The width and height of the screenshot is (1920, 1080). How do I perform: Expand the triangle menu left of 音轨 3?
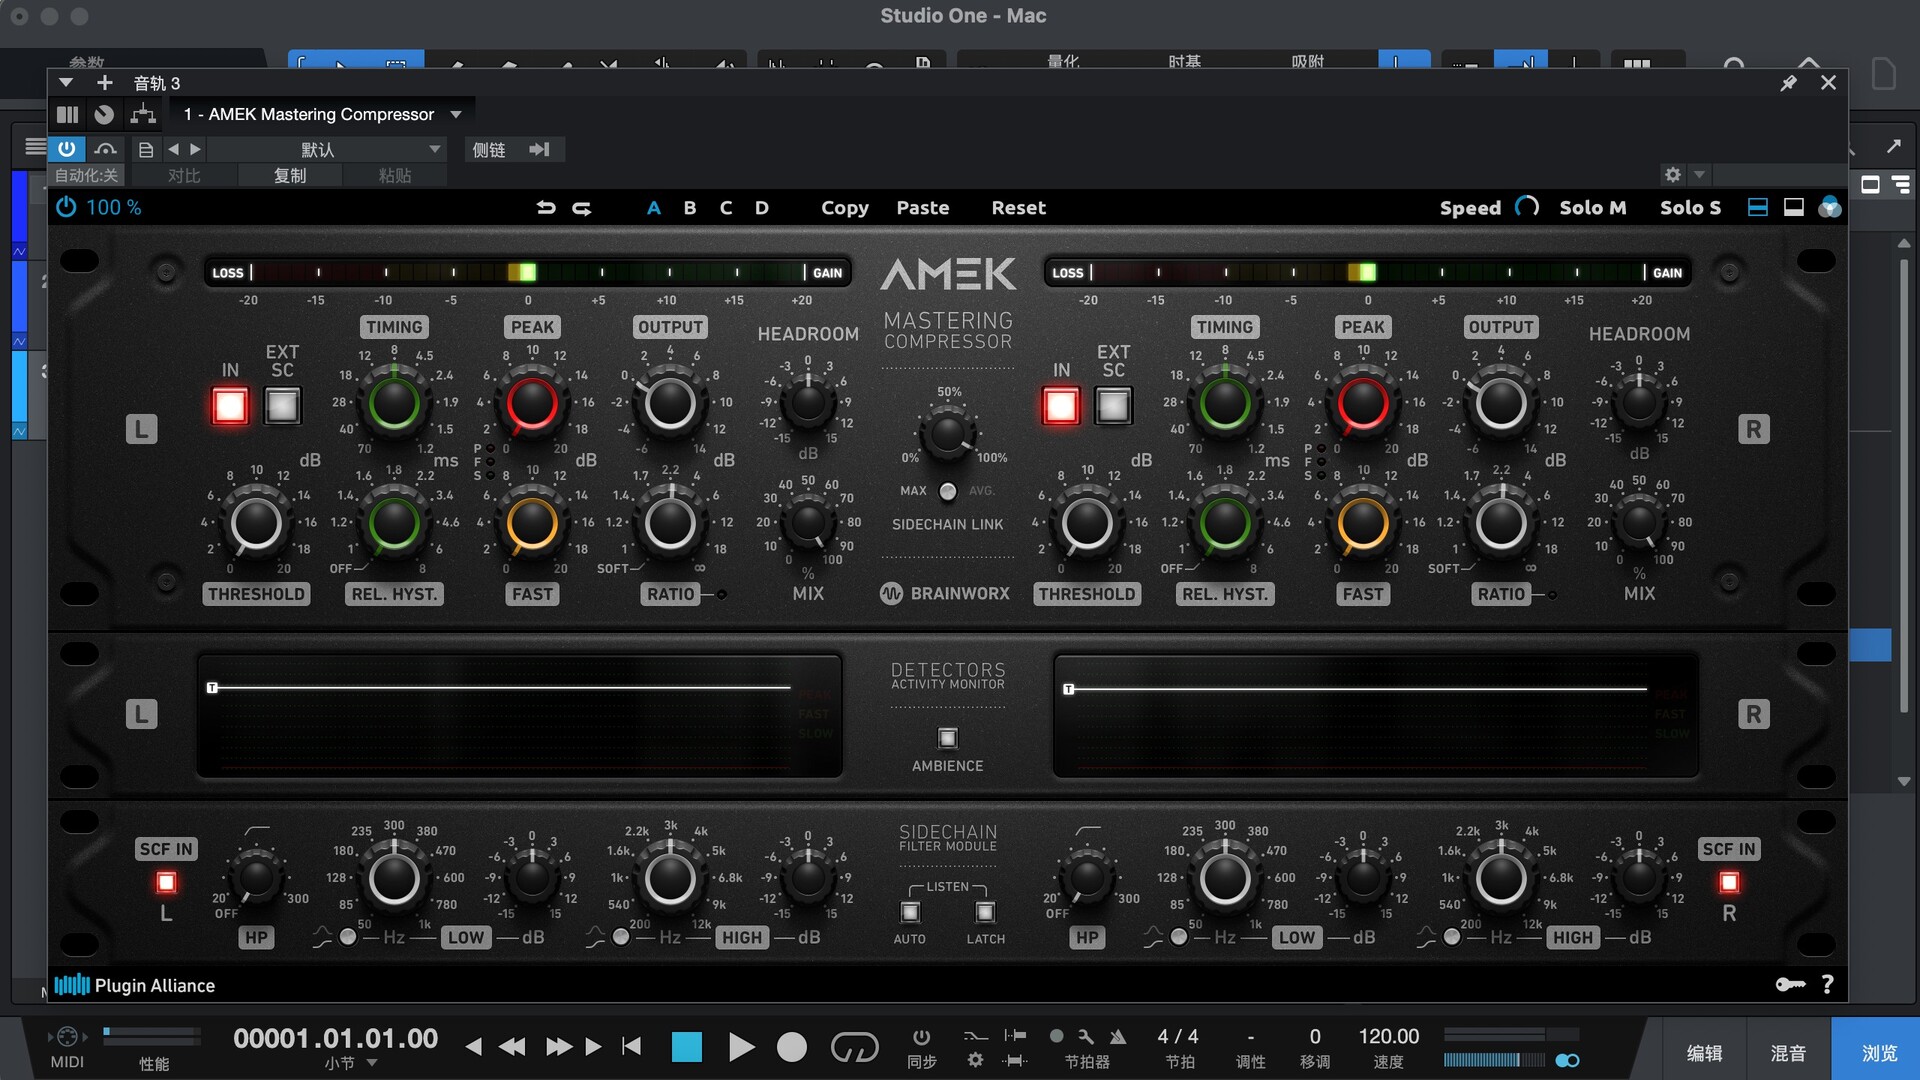point(66,83)
